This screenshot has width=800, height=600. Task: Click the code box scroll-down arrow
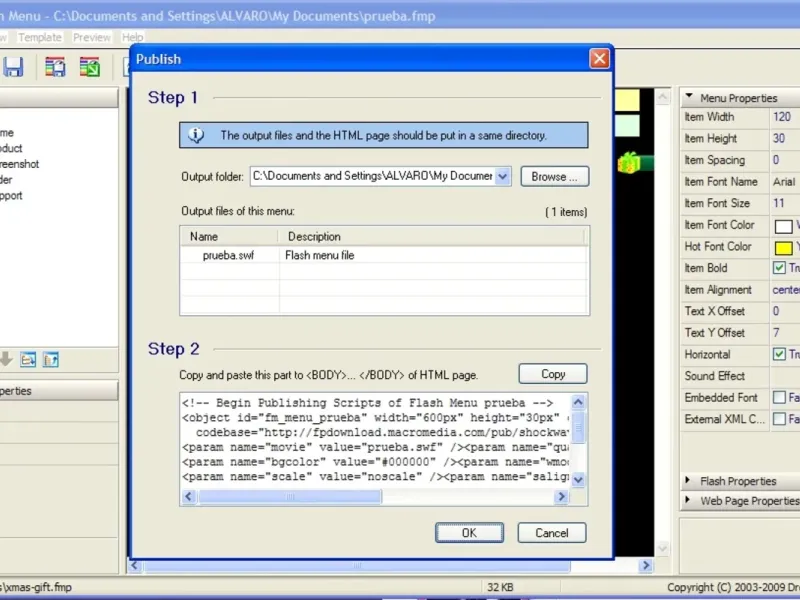[578, 480]
